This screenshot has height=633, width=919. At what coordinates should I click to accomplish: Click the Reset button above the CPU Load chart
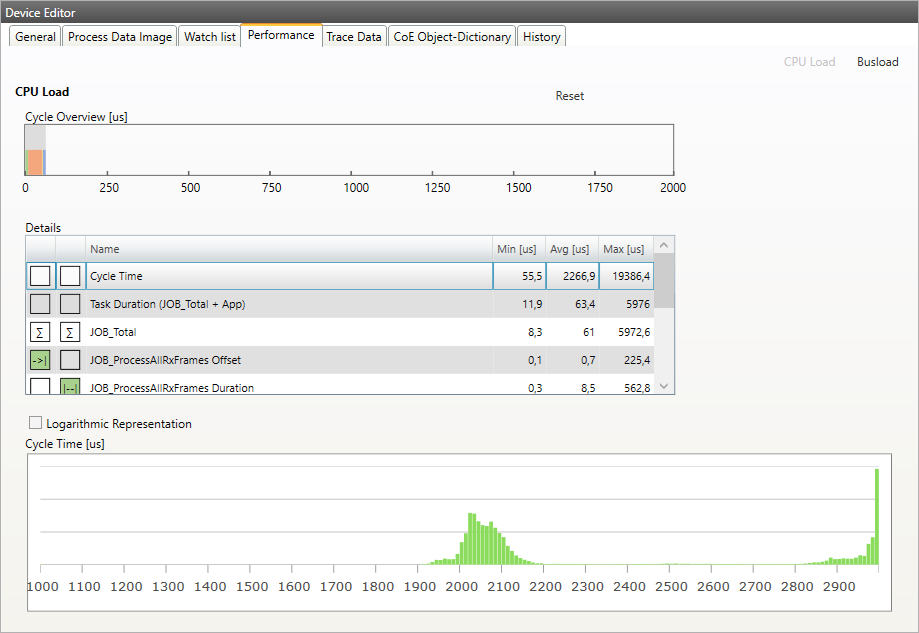569,95
